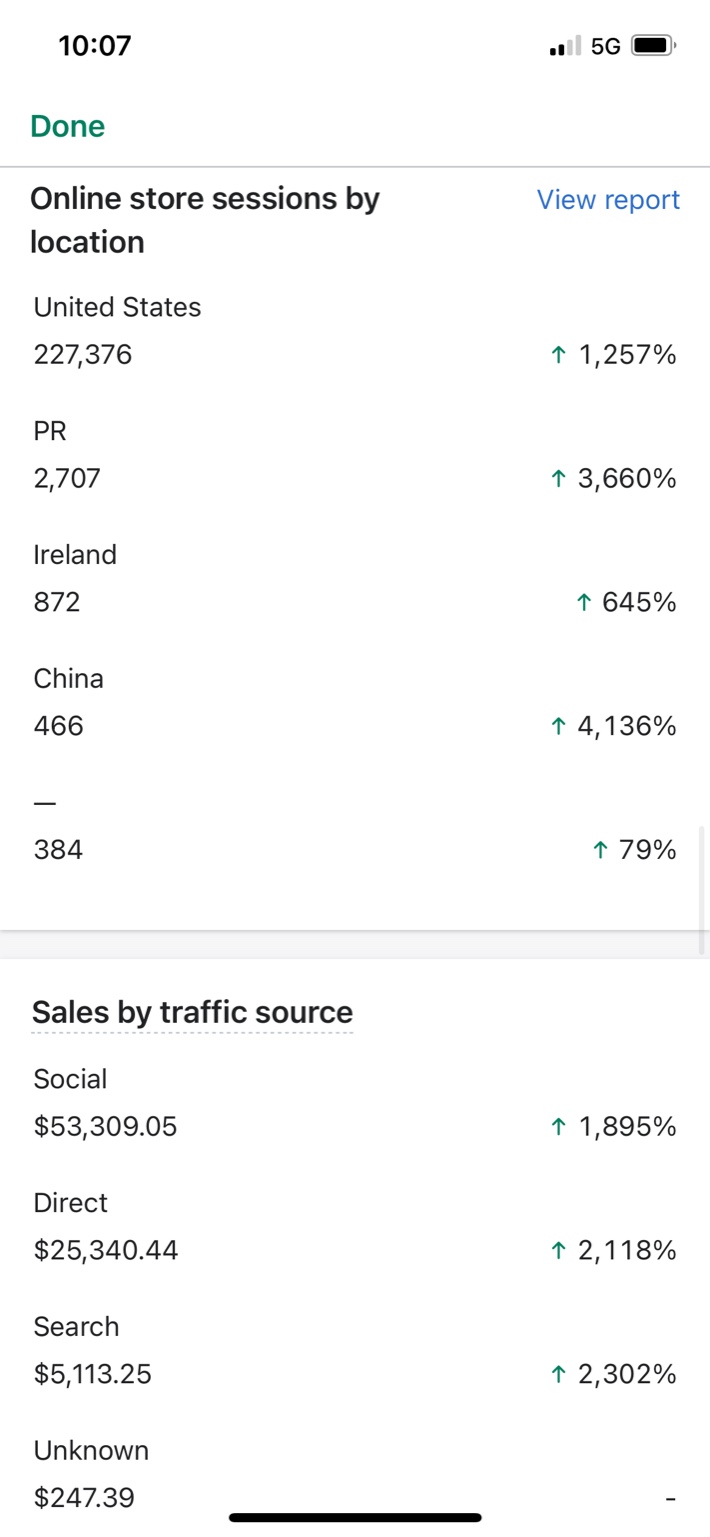Image resolution: width=710 pixels, height=1537 pixels.
Task: Select the PR location label
Action: [50, 431]
